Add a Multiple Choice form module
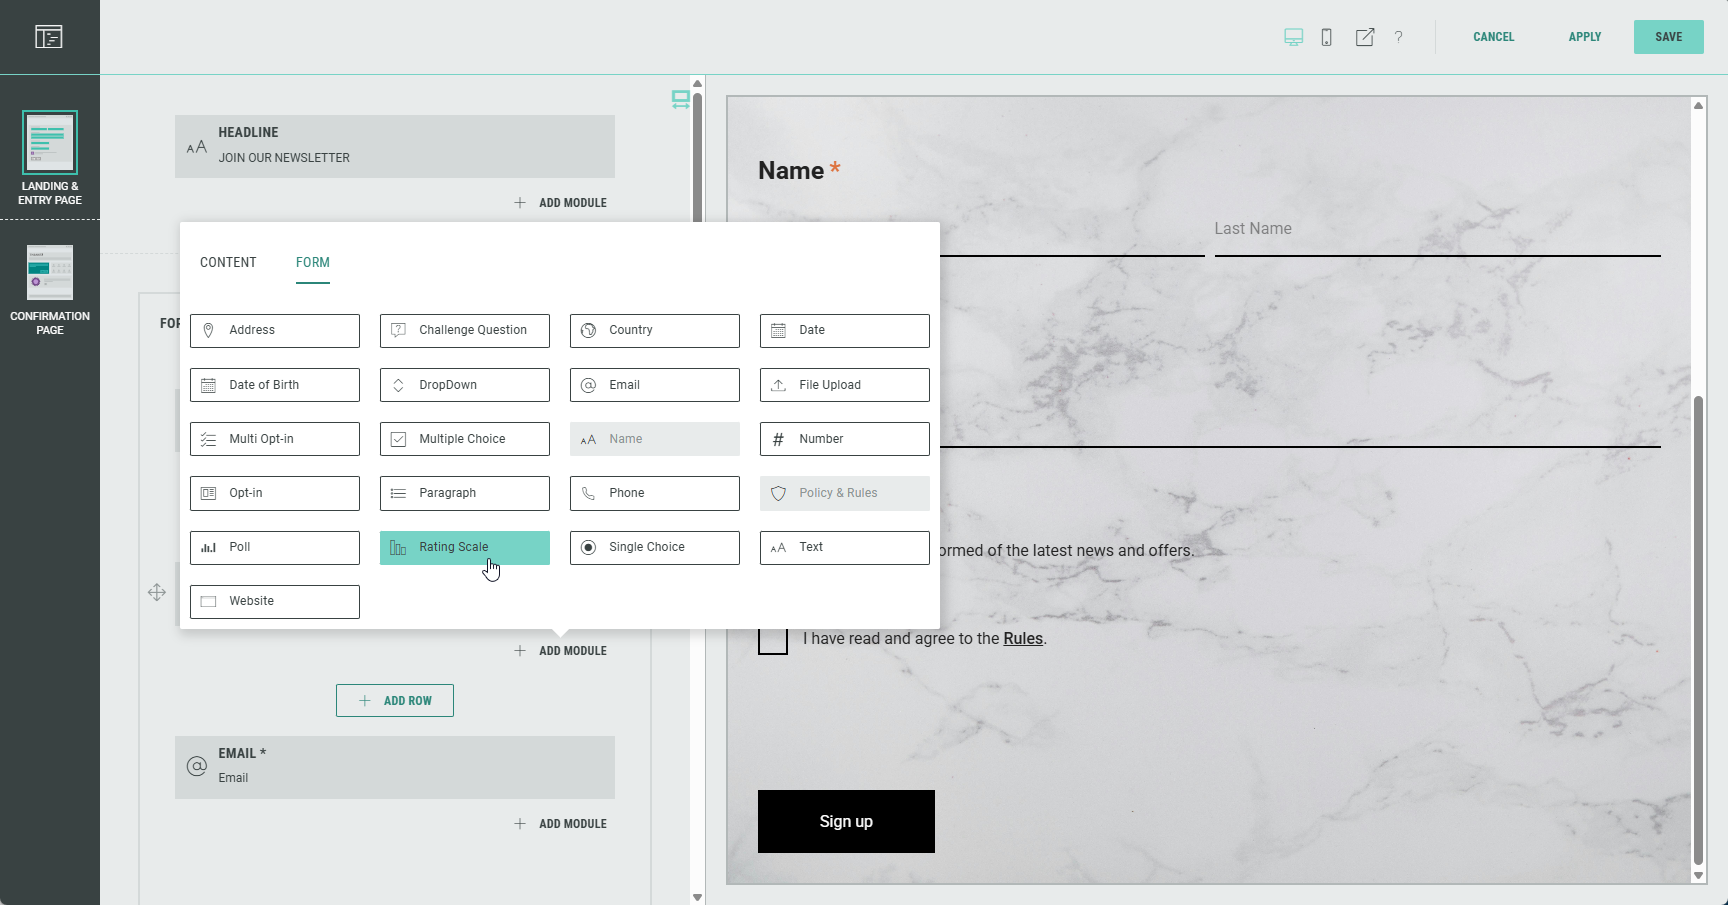Viewport: 1728px width, 905px height. [464, 439]
